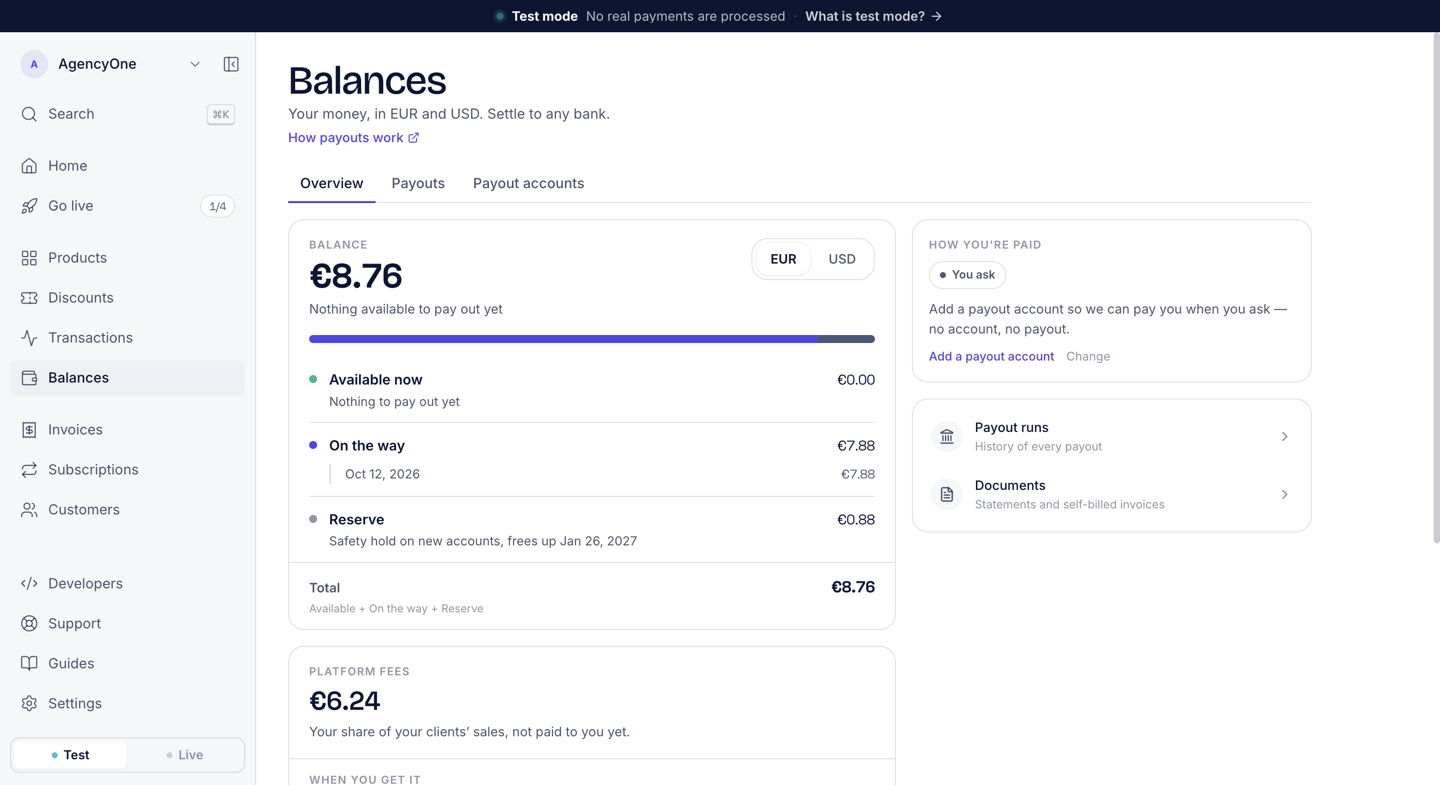Click the search magnifier icon

pyautogui.click(x=29, y=114)
